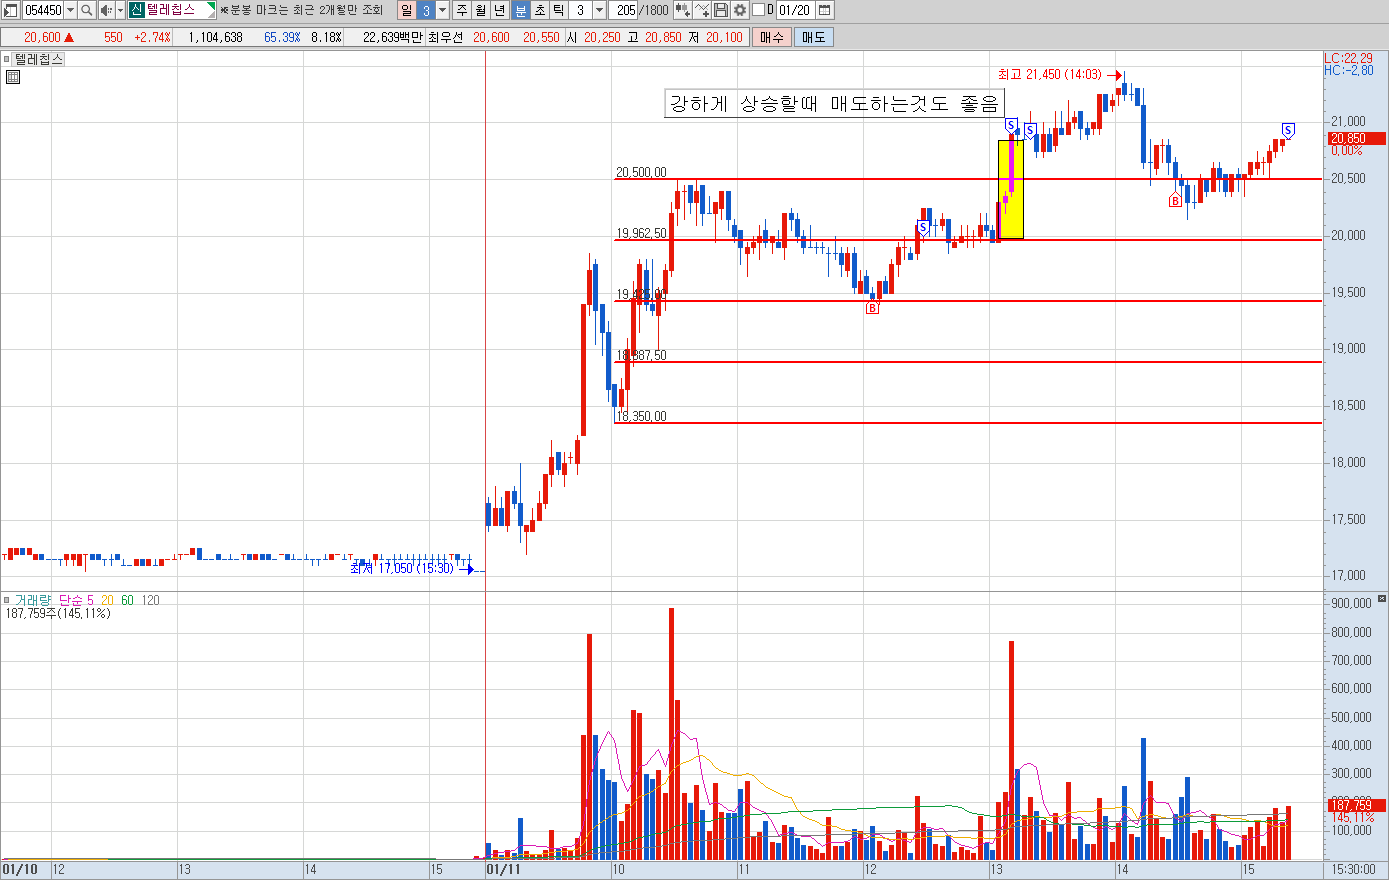Select the 년 (yearly) period button
The height and width of the screenshot is (880, 1389).
(x=500, y=10)
